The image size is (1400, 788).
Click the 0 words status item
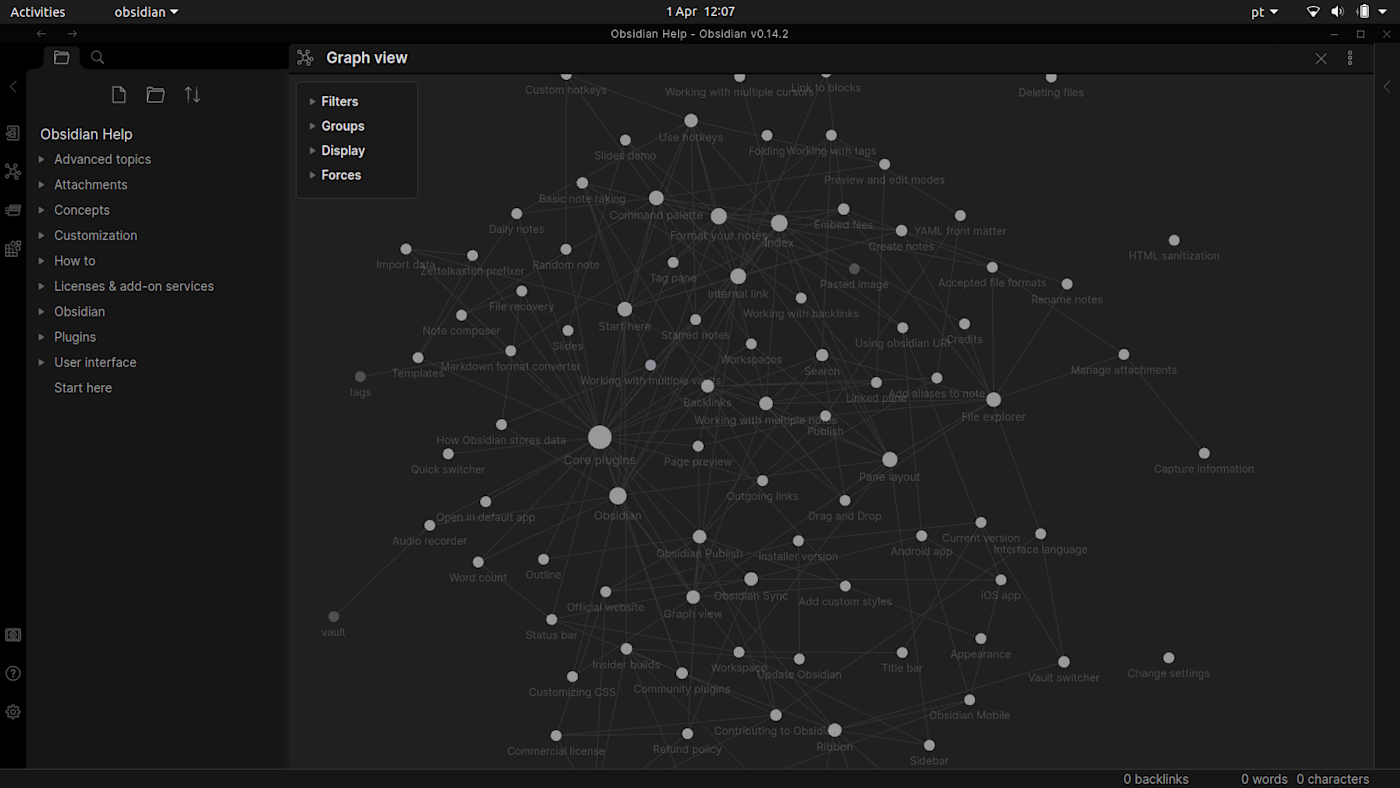[1264, 779]
